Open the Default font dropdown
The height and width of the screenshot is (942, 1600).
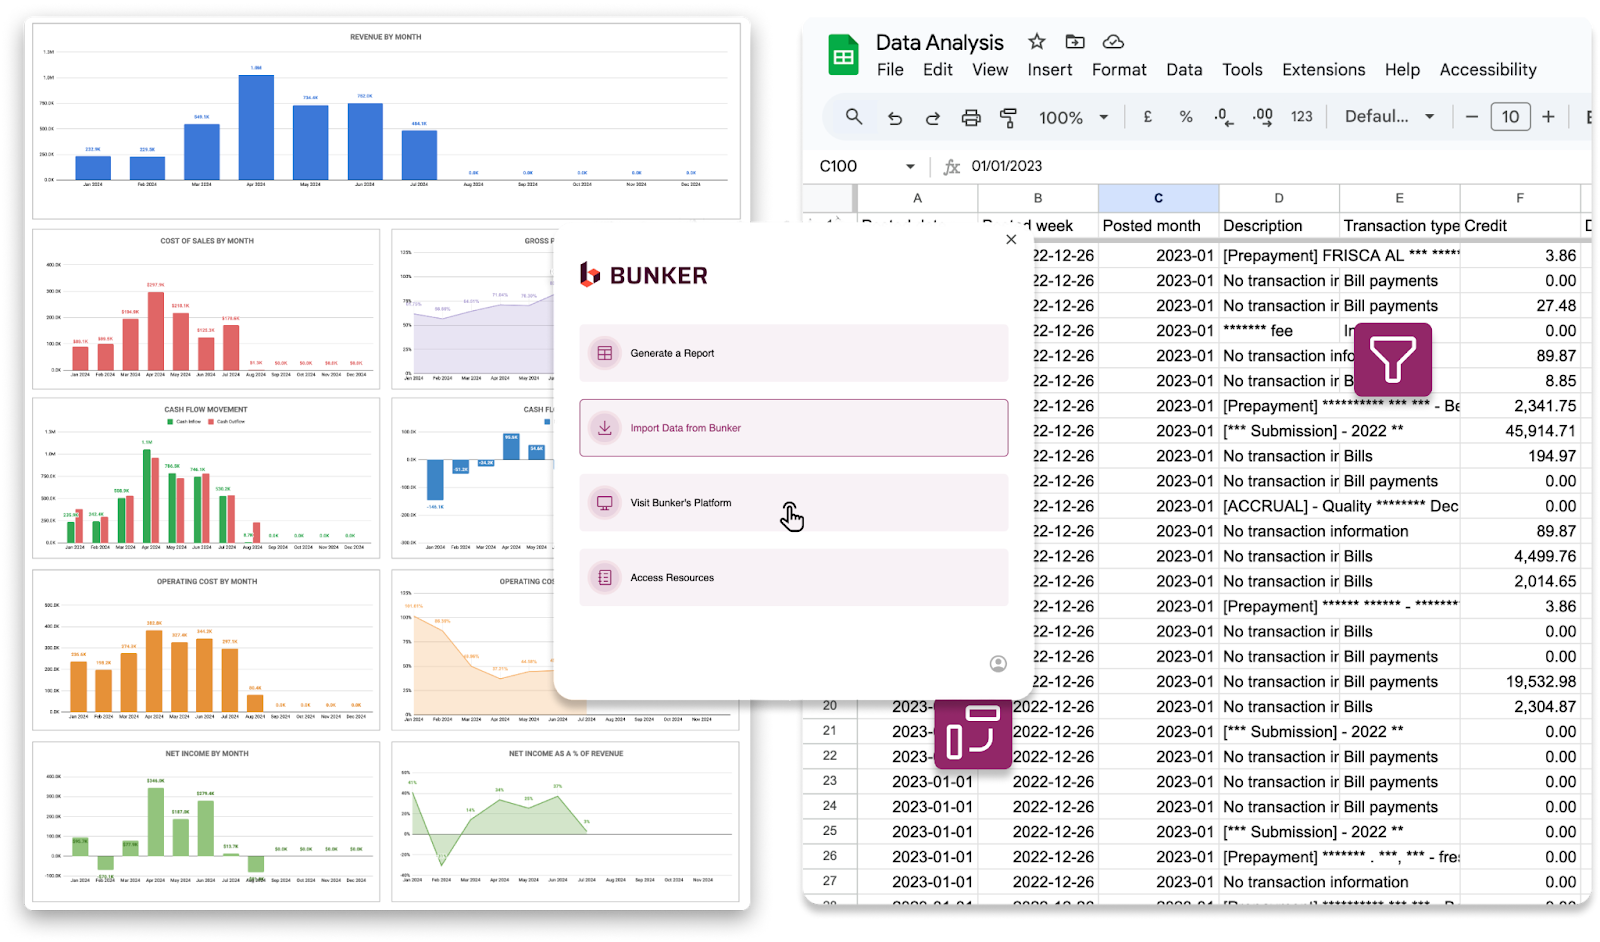coord(1390,117)
